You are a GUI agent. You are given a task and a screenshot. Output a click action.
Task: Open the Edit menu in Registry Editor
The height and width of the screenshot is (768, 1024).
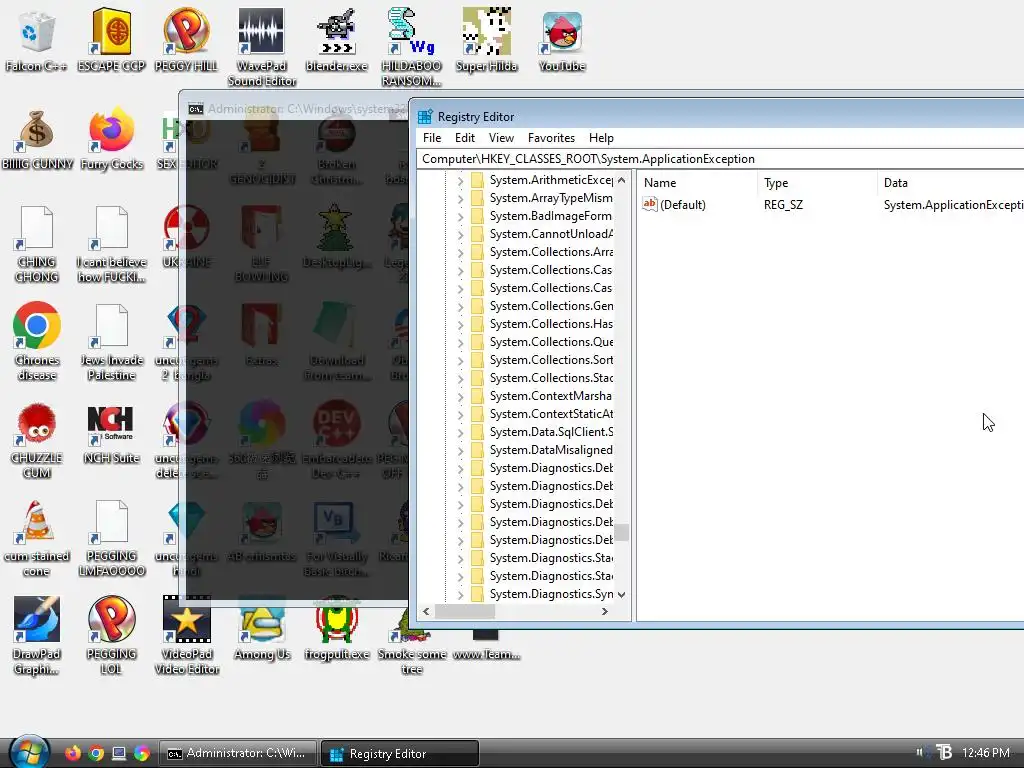tap(465, 138)
